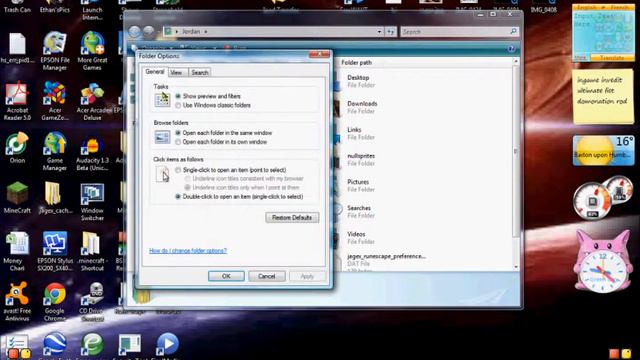Screen dimensions: 640x360
Task: Click the Translate button in translator gadget
Action: (612, 58)
